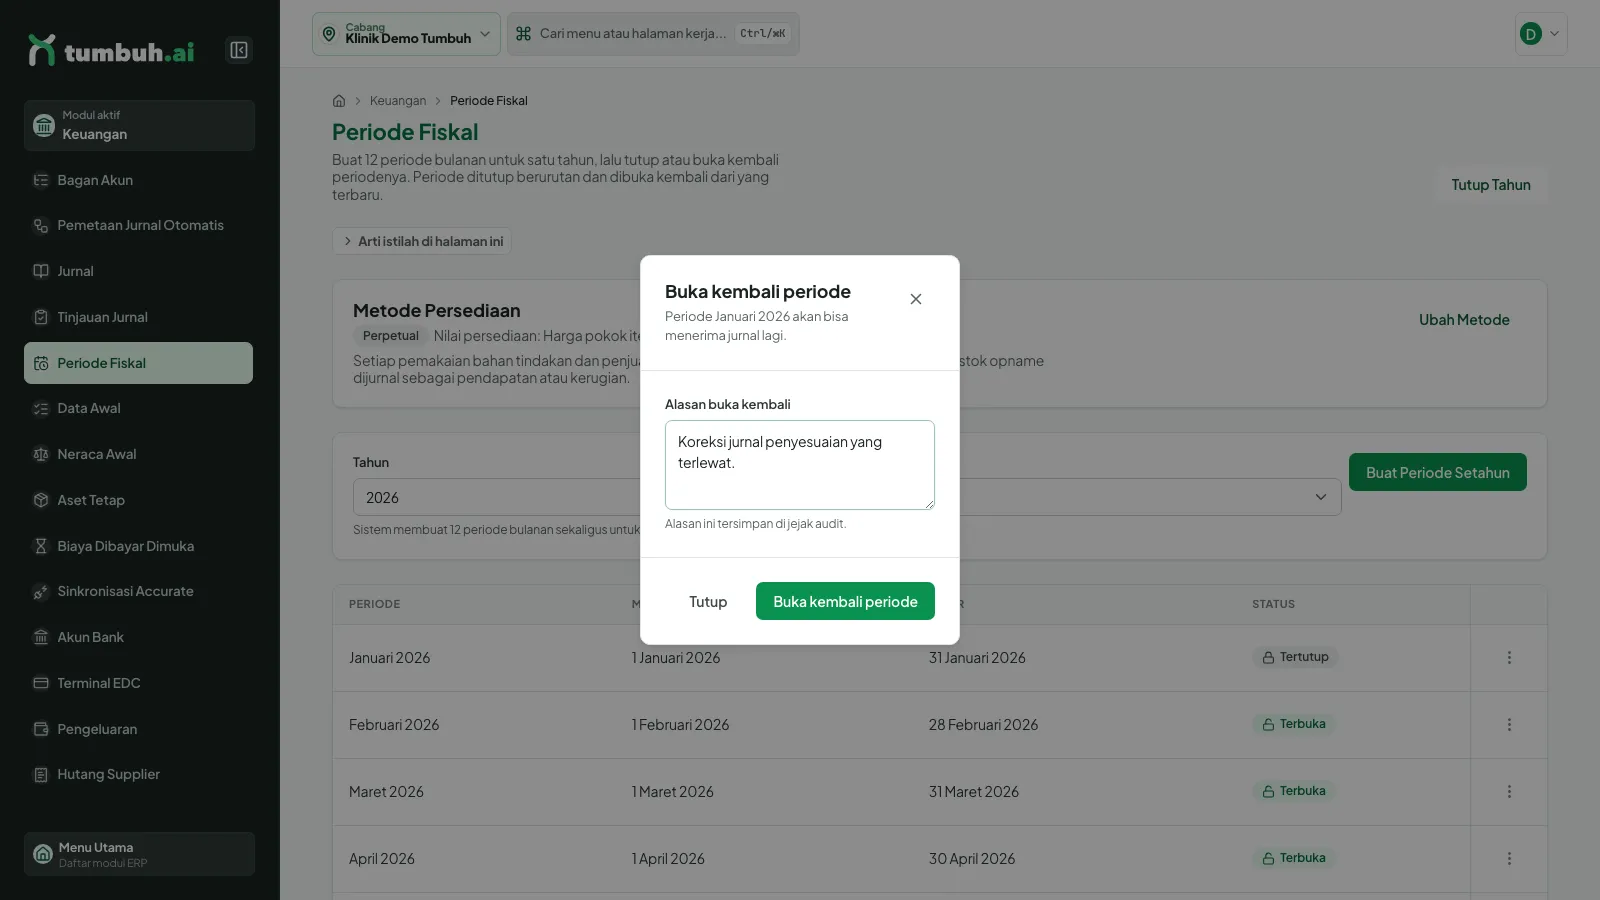
Task: Open the row menu for Maret 2026
Action: [1509, 792]
